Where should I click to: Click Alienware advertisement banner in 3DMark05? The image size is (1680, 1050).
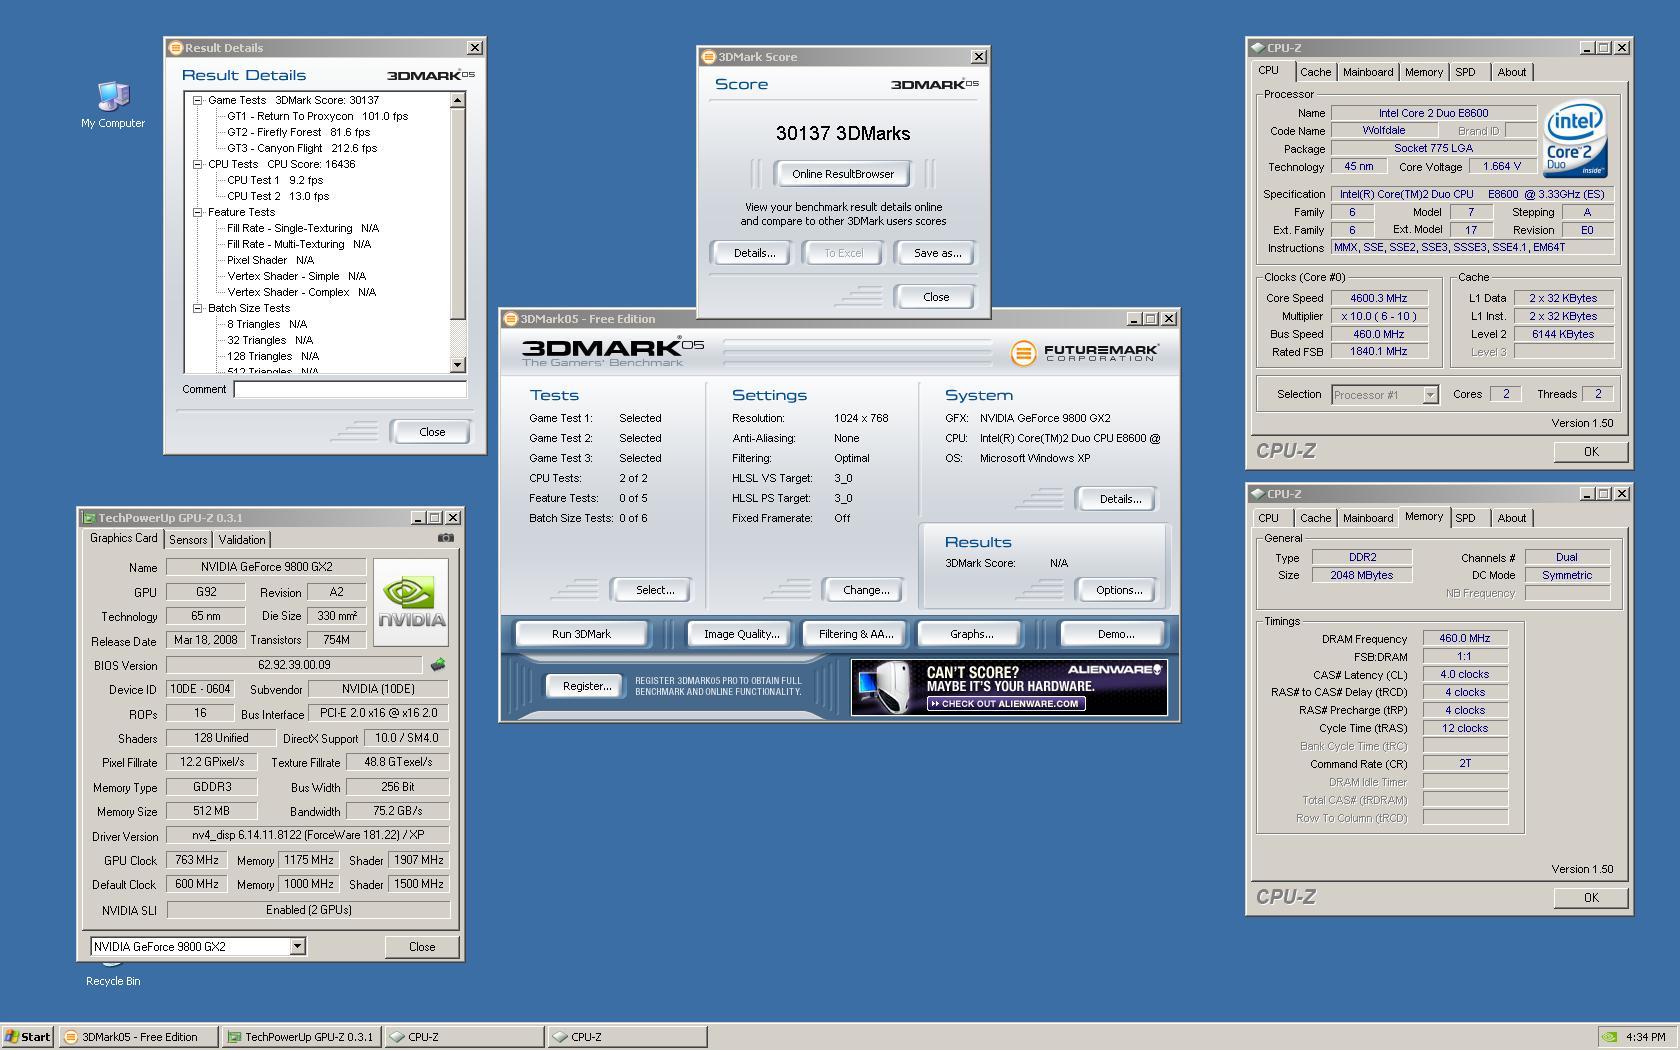[1009, 687]
